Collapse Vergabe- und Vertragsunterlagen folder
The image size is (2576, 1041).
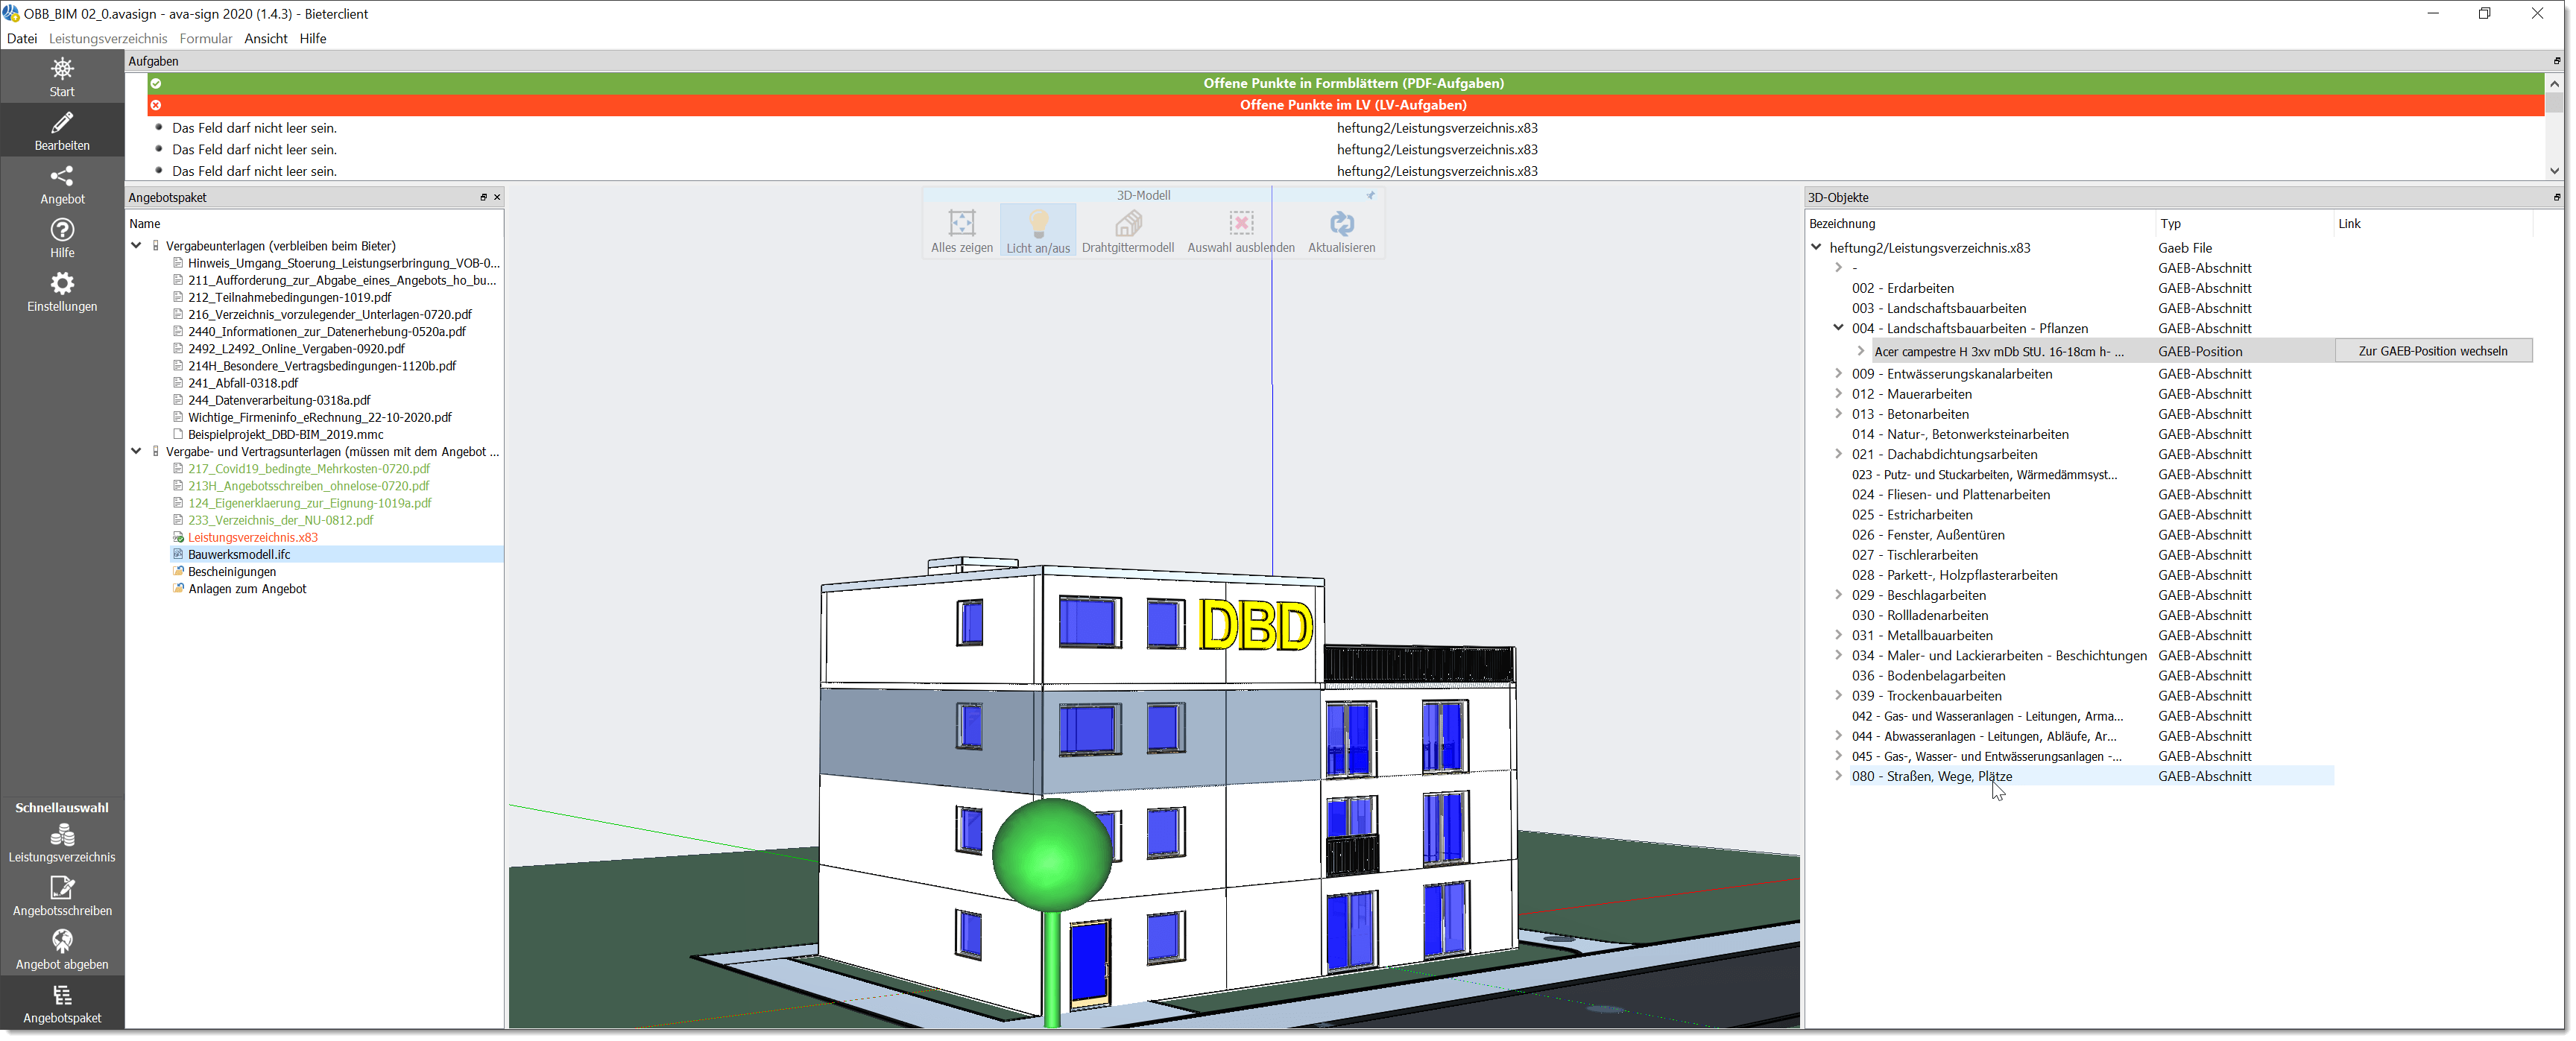[136, 451]
